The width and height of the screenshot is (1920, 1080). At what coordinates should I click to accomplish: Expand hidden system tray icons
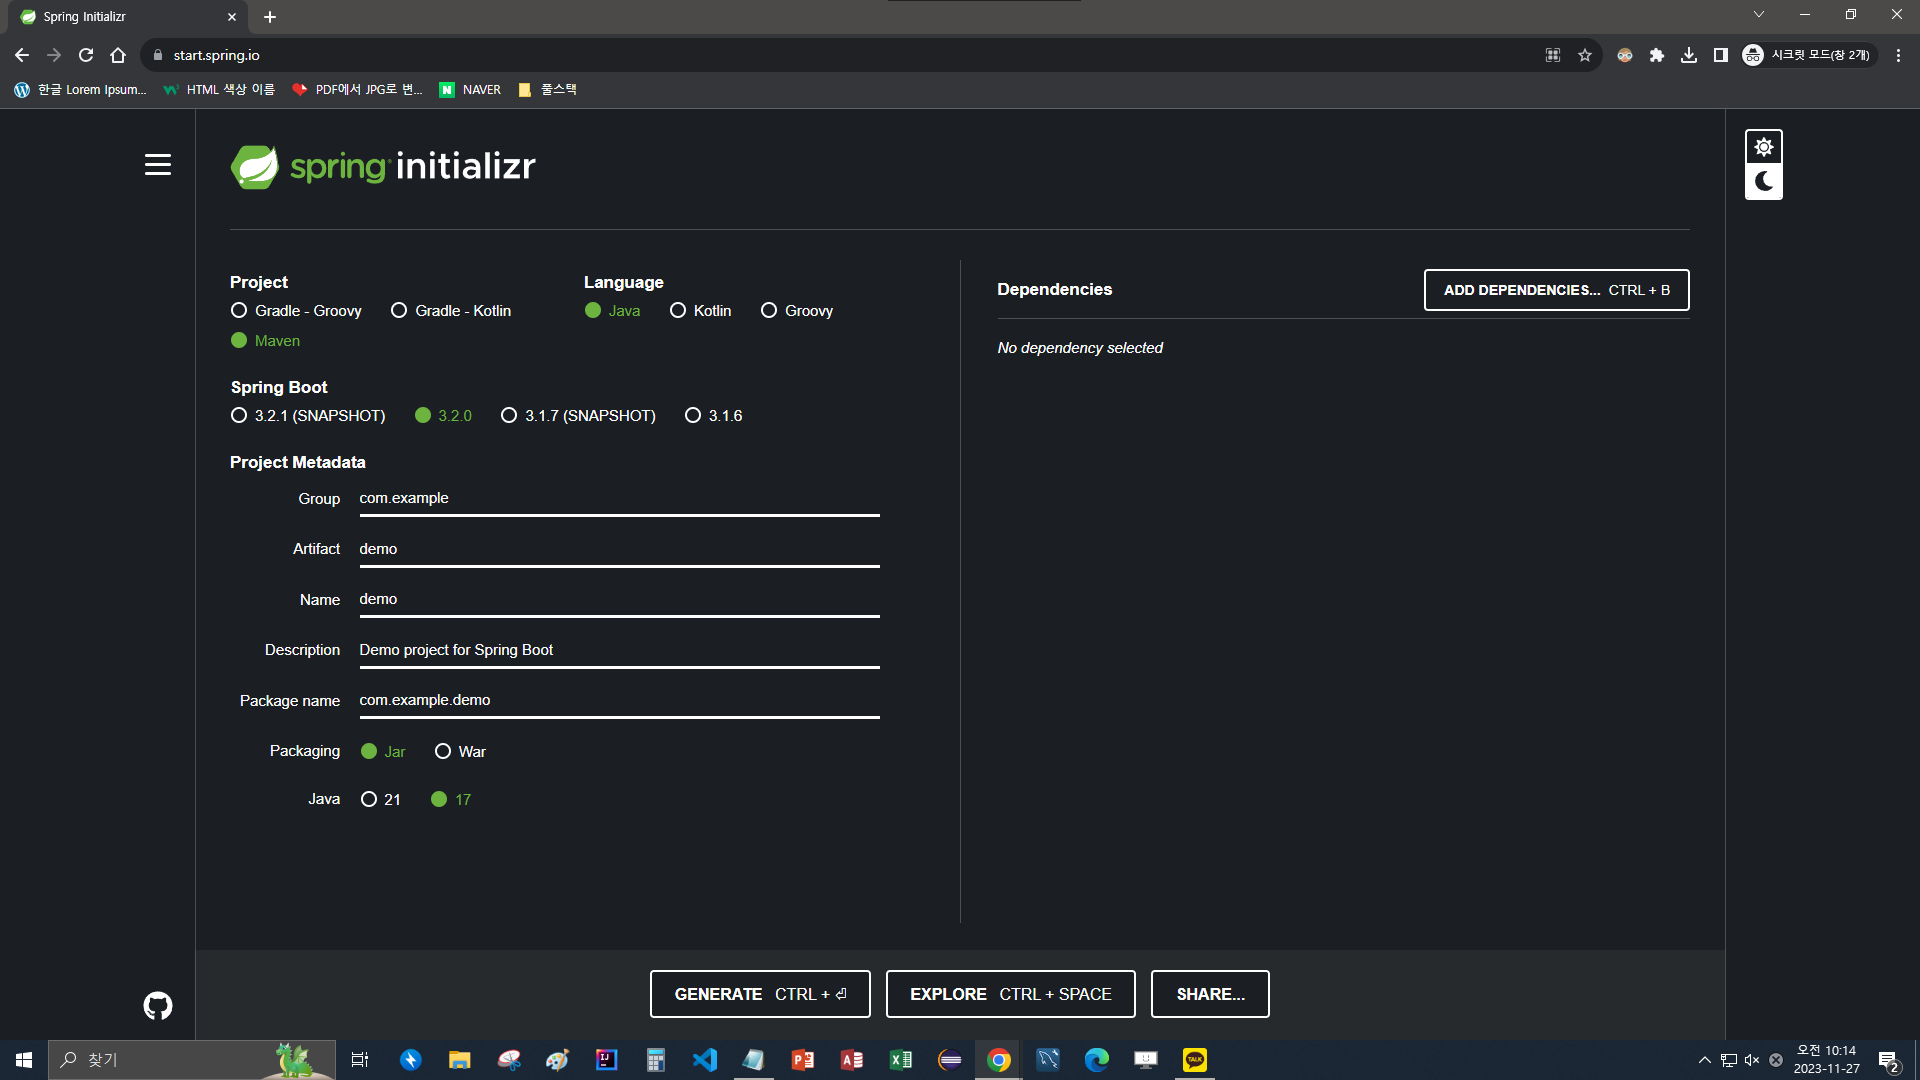pyautogui.click(x=1705, y=1060)
